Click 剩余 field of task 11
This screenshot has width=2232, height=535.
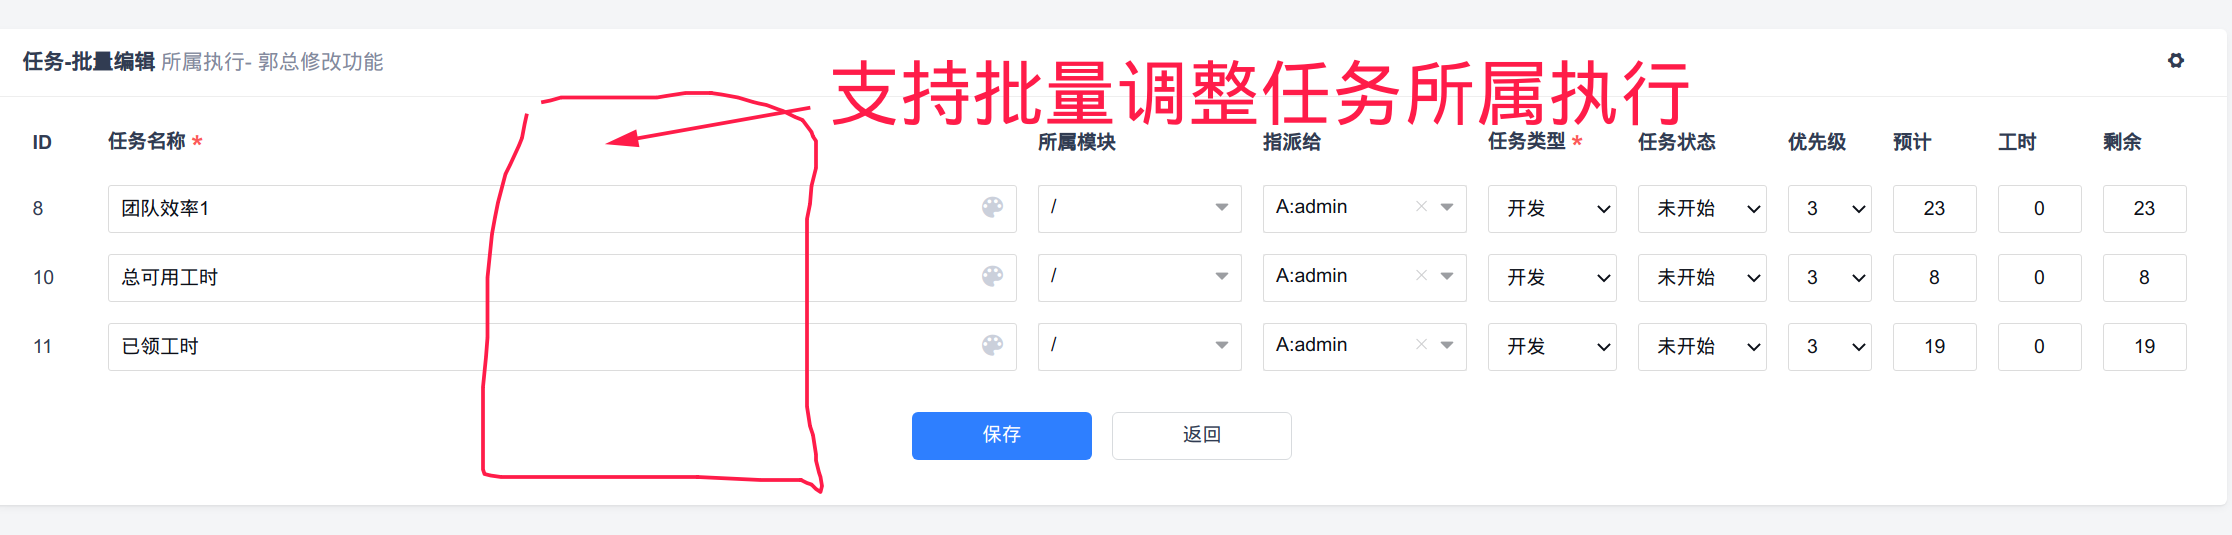pos(2144,346)
